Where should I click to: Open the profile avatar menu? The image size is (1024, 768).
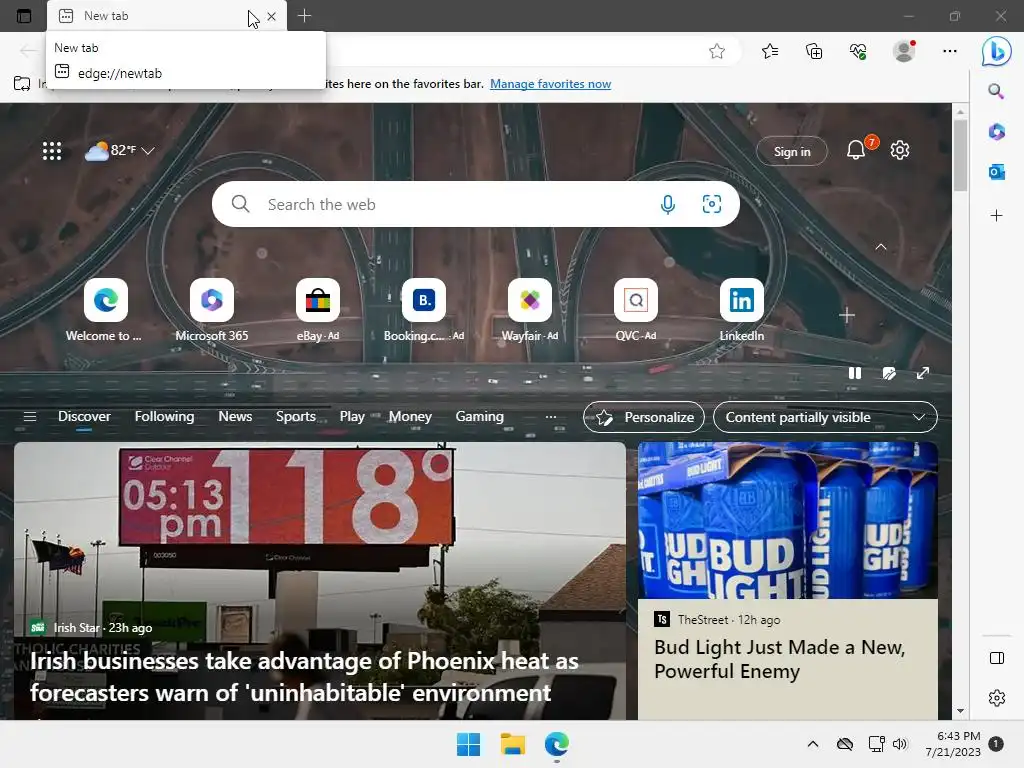(904, 51)
